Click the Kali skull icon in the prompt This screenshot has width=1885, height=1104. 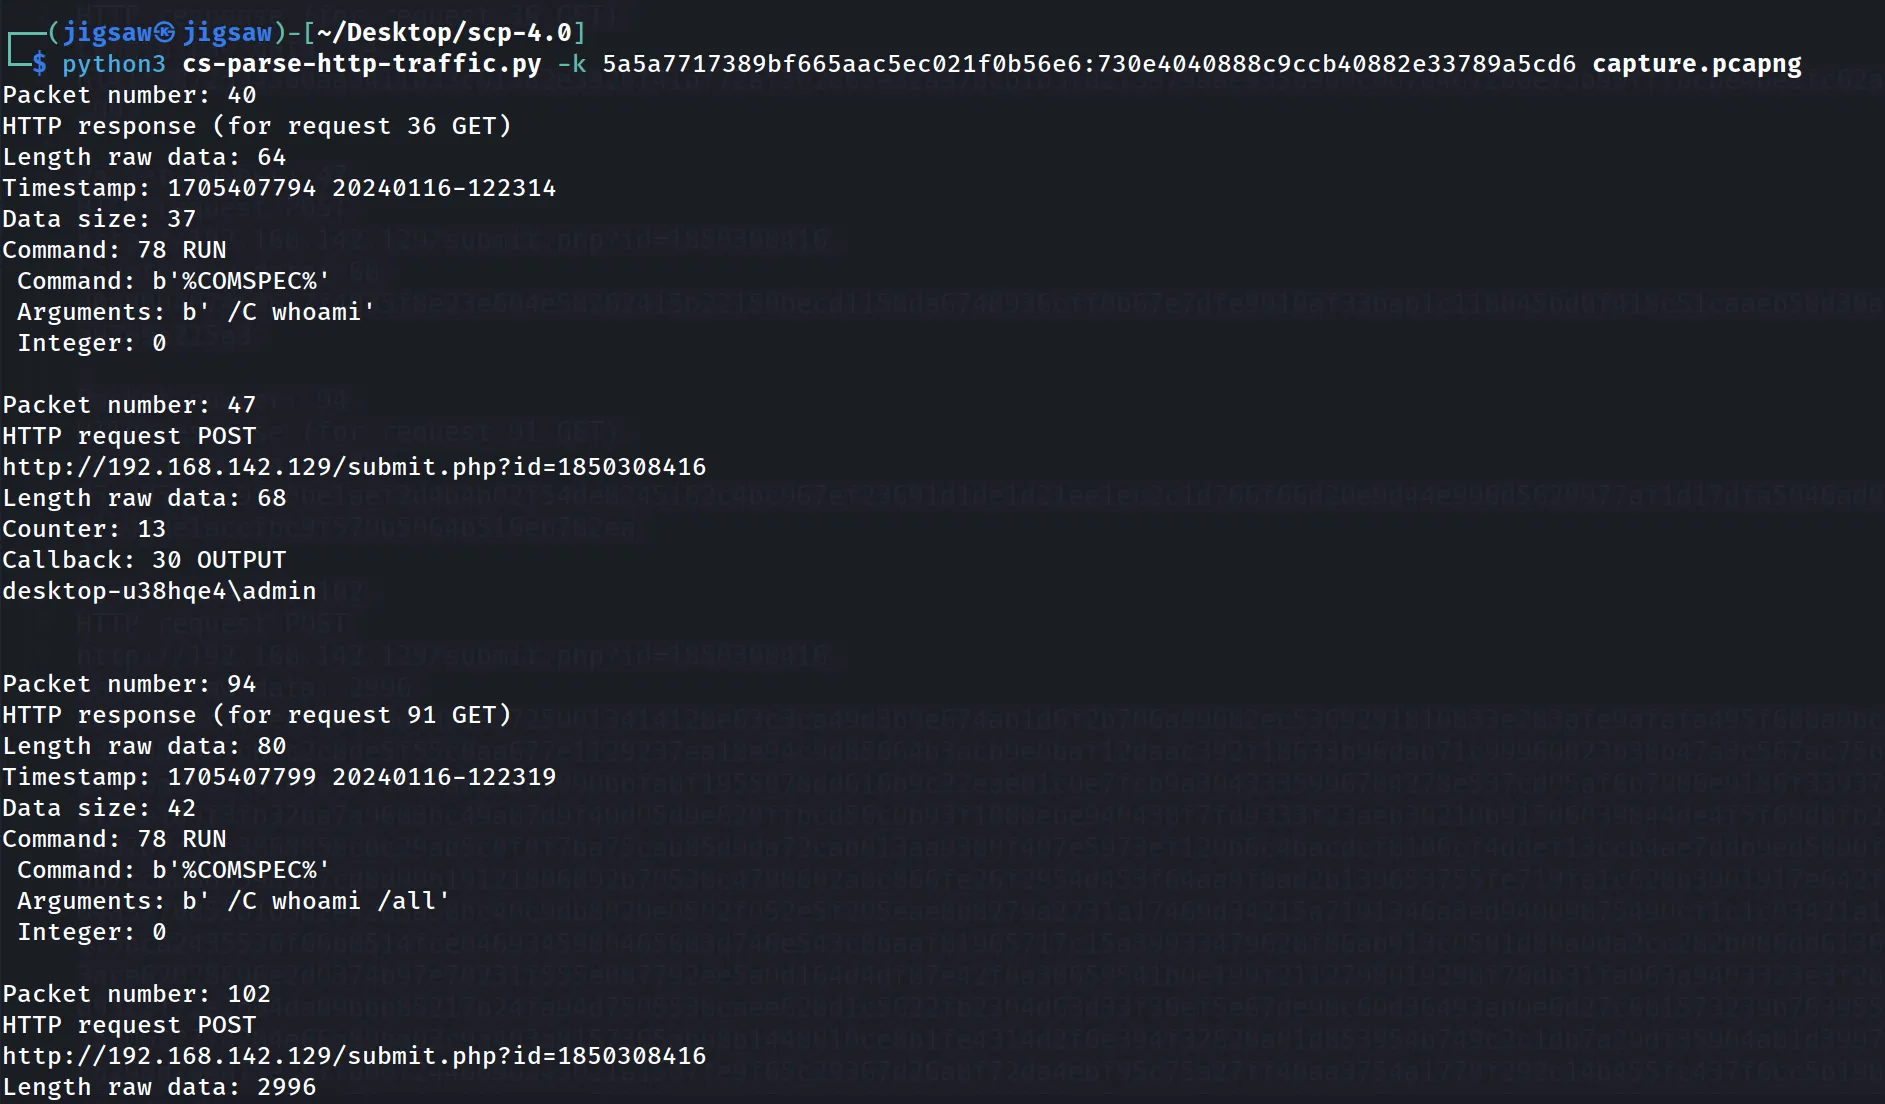165,32
